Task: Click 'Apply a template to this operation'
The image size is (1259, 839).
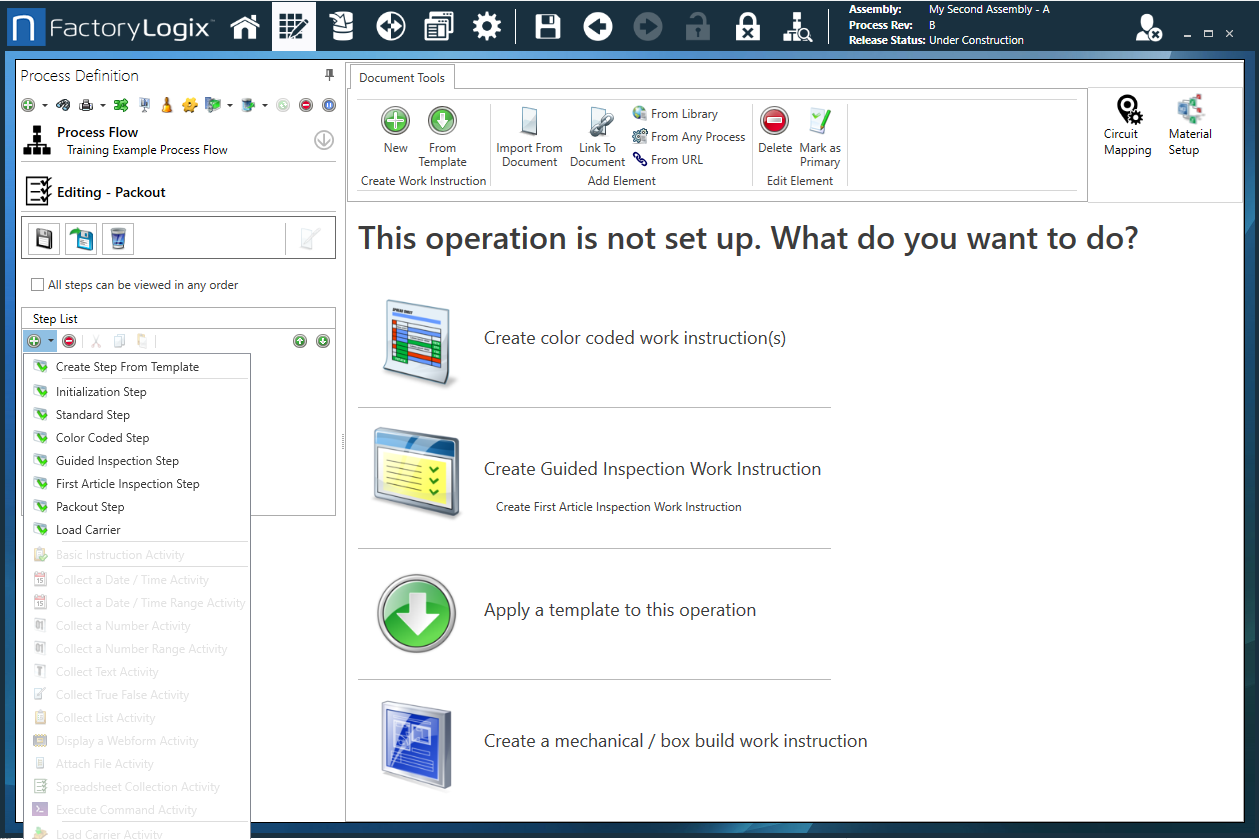Action: coord(619,610)
